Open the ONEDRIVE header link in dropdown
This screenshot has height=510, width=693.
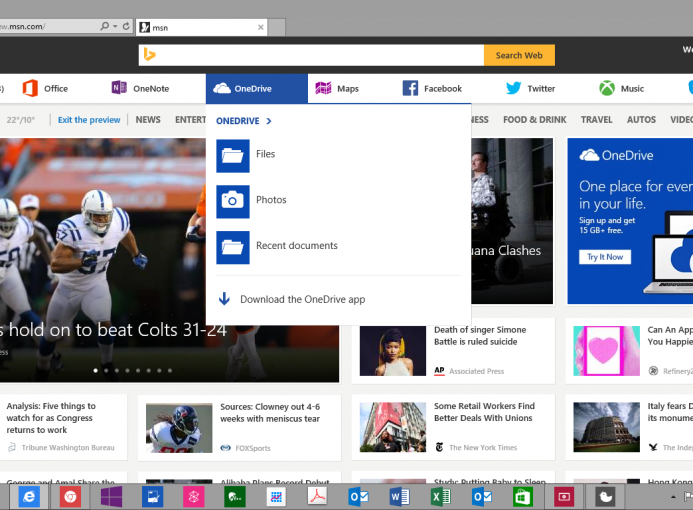pos(238,121)
